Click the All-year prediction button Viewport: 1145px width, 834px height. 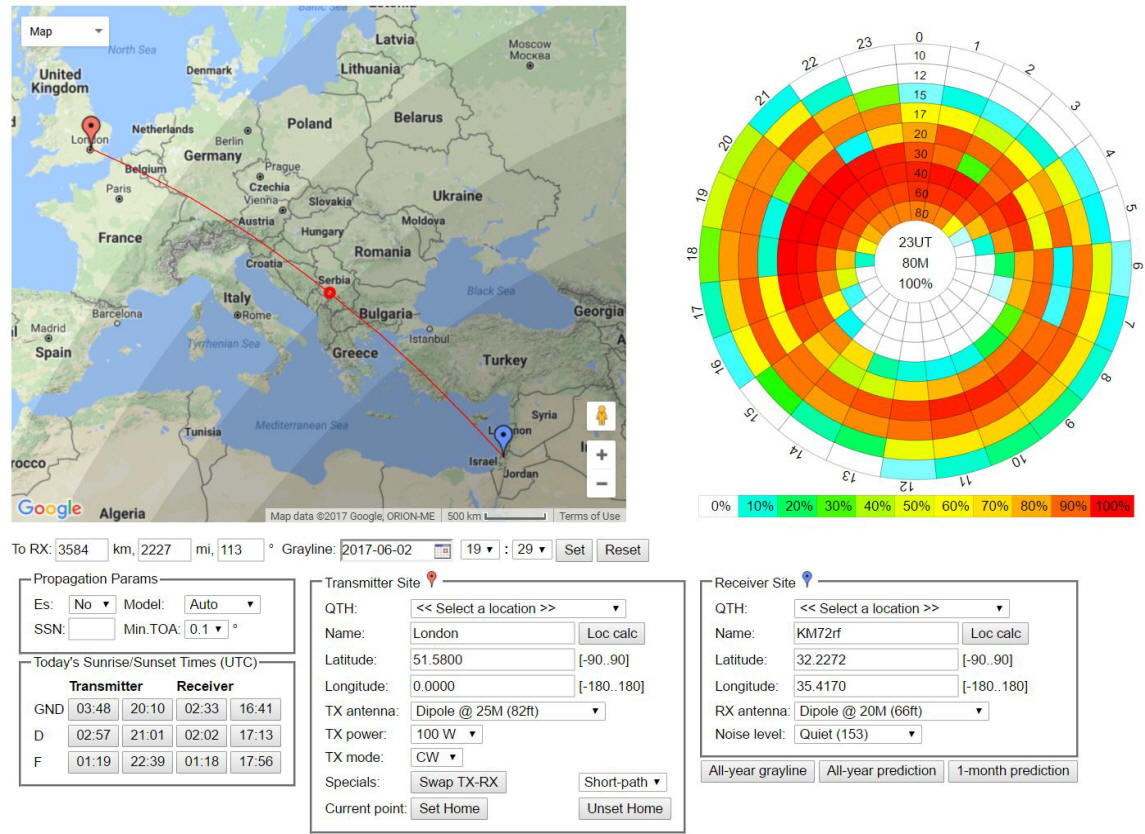881,771
